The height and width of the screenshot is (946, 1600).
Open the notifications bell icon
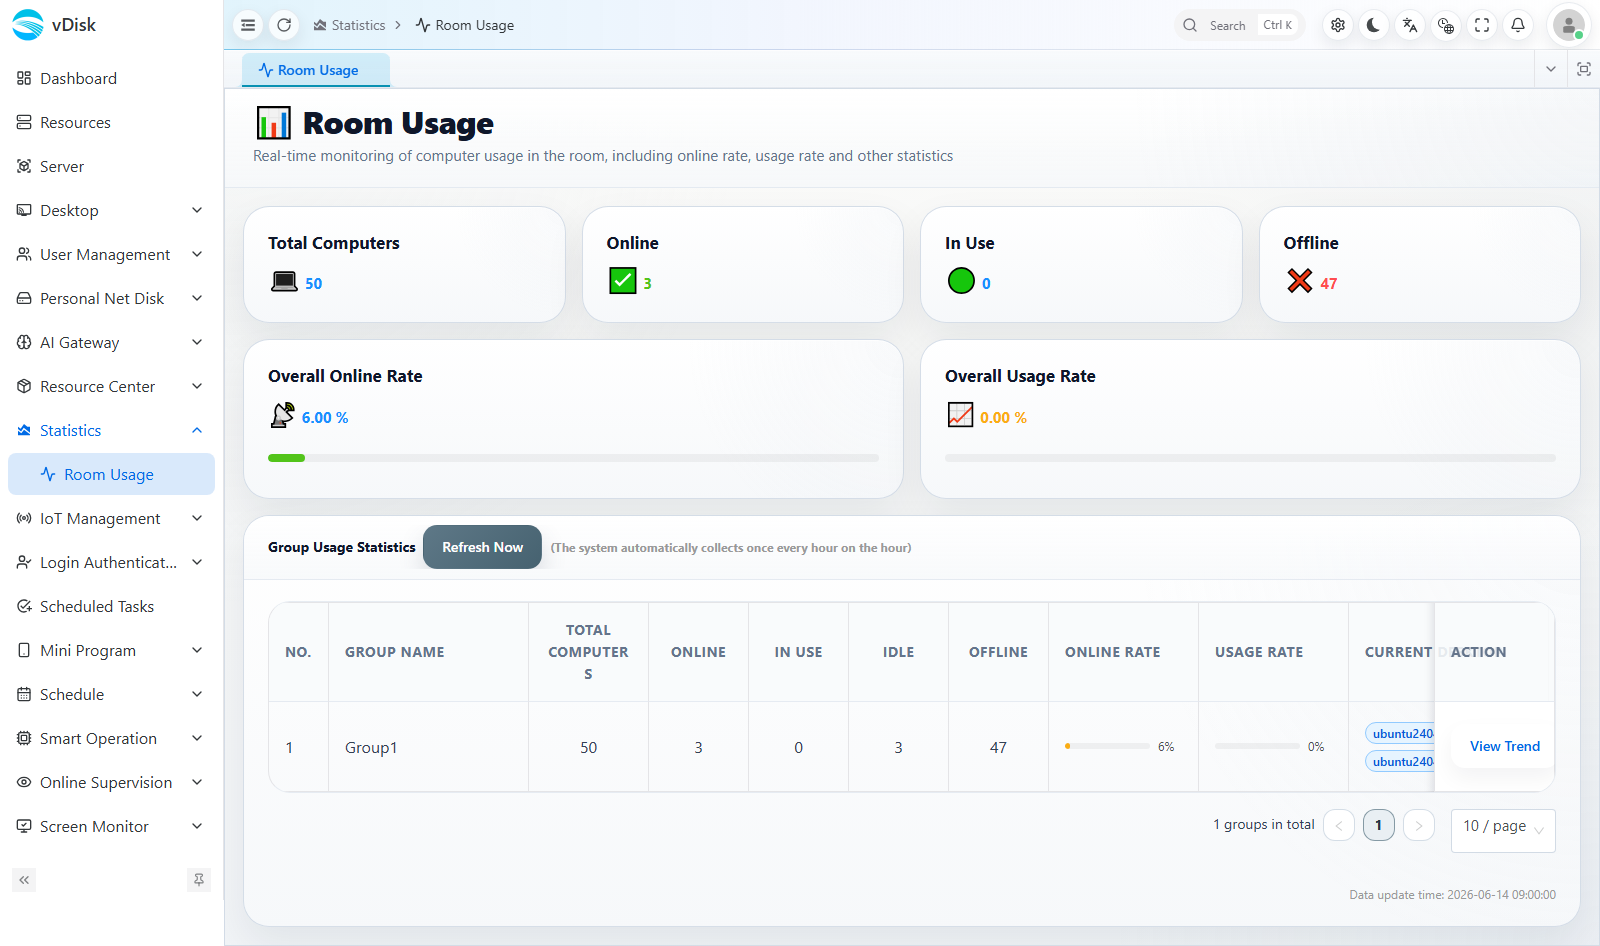(x=1518, y=25)
